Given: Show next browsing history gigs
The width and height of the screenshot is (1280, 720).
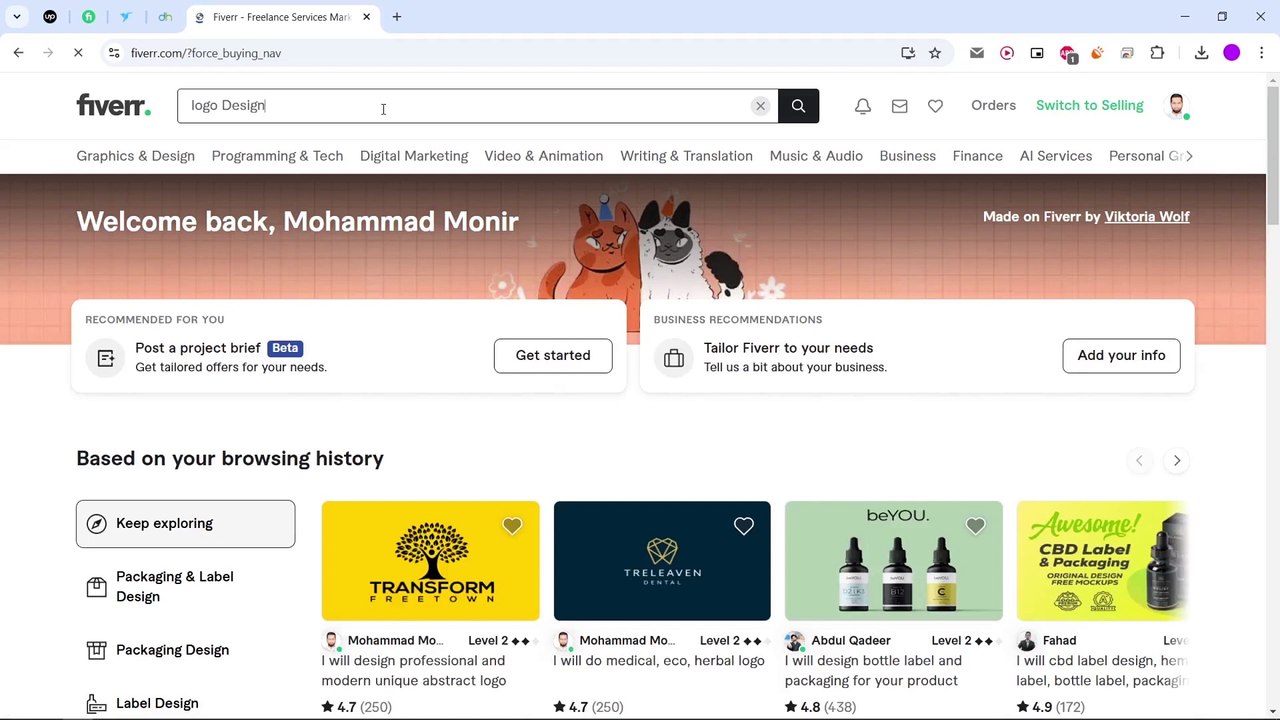Looking at the screenshot, I should [1177, 460].
